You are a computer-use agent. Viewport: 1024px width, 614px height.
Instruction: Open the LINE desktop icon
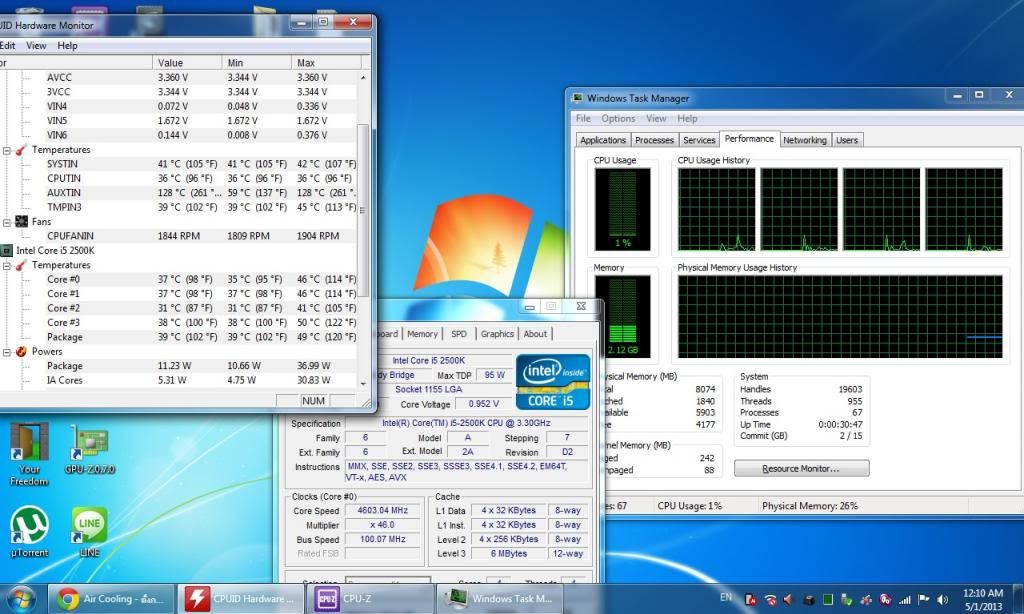pos(89,525)
